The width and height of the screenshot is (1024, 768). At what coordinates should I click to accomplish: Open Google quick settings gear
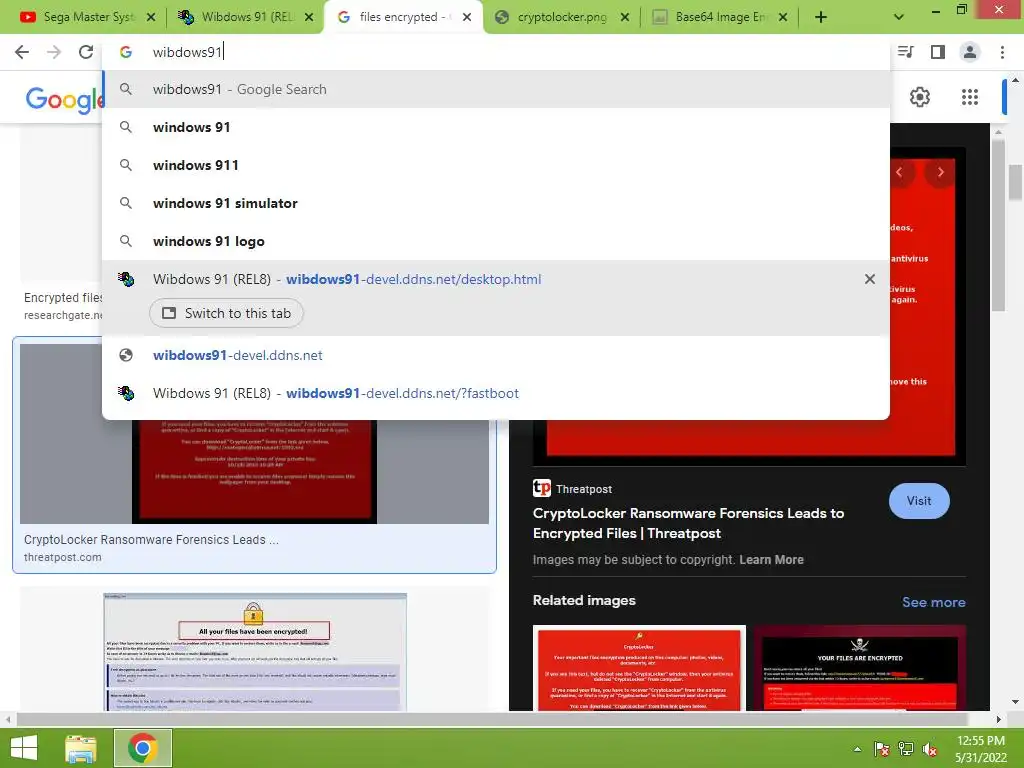920,97
